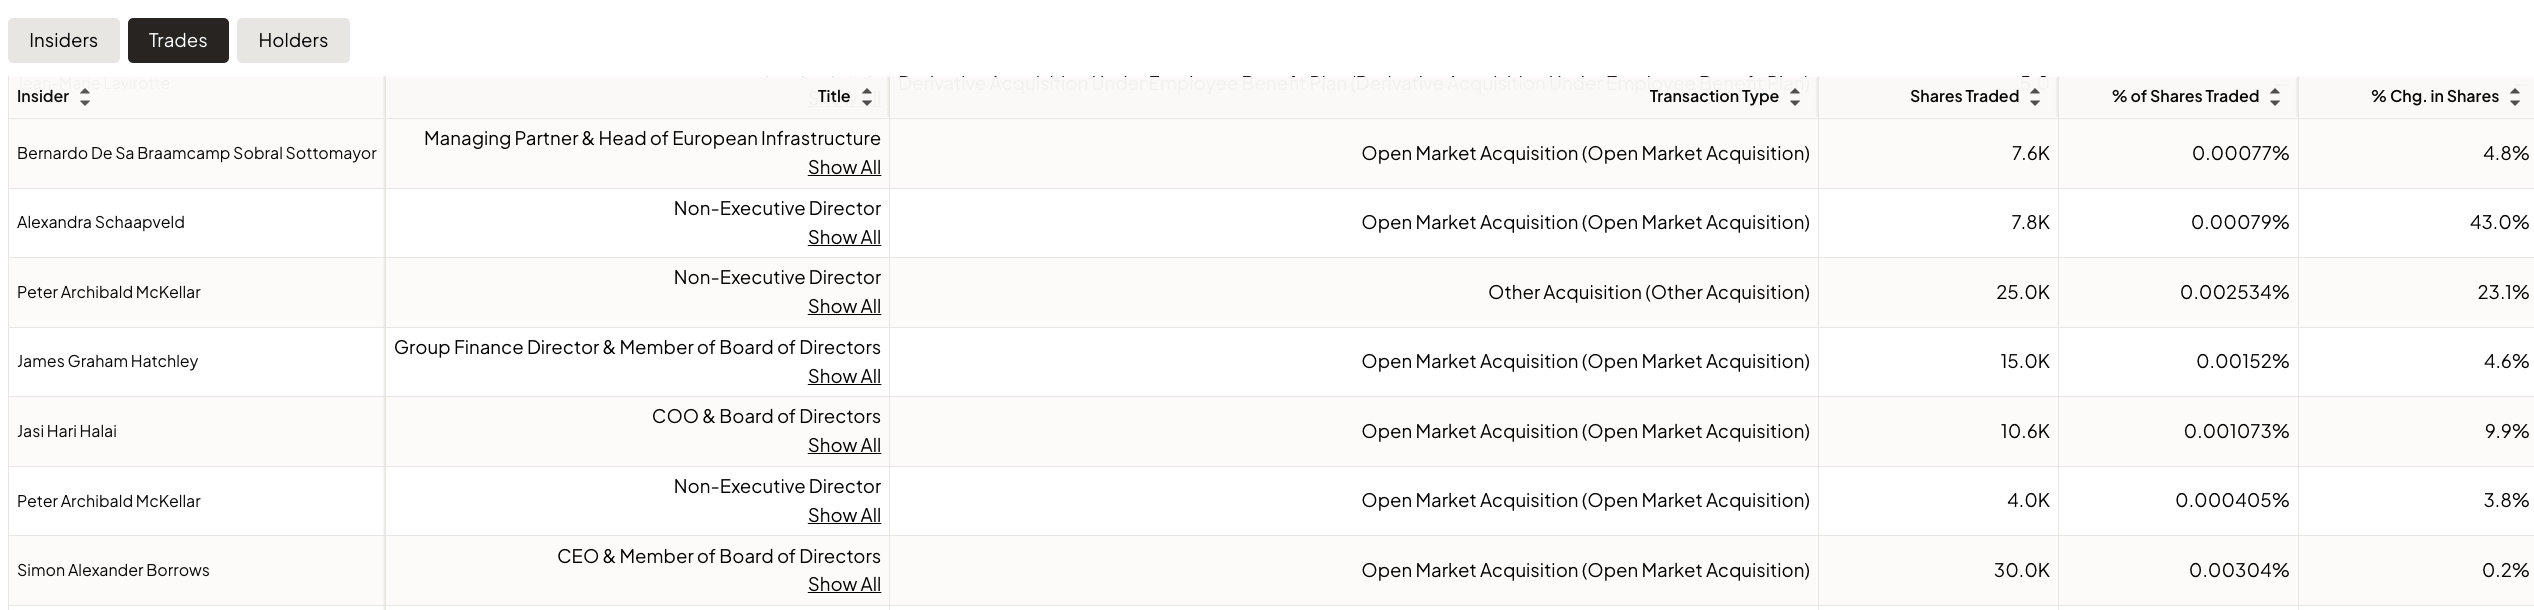This screenshot has height=610, width=2534.
Task: Click shares traded value 7.8K
Action: click(2030, 222)
